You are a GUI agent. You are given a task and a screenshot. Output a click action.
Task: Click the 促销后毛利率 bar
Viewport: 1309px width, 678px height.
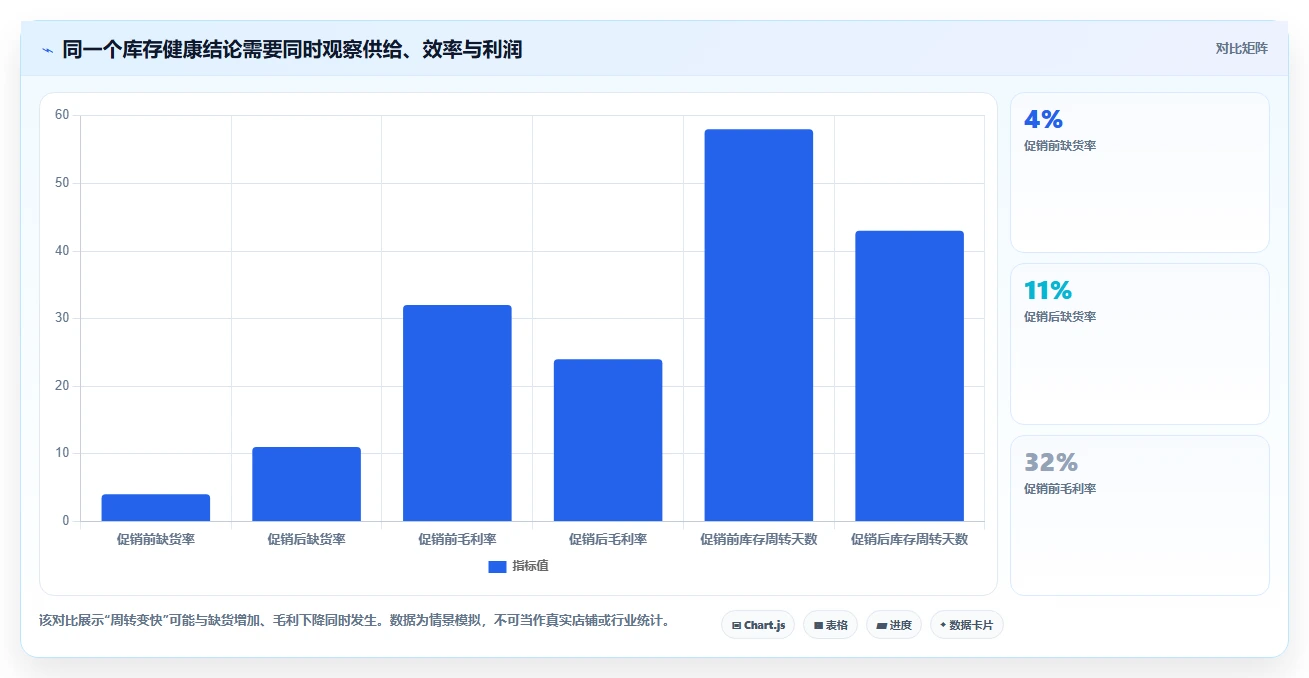[608, 440]
